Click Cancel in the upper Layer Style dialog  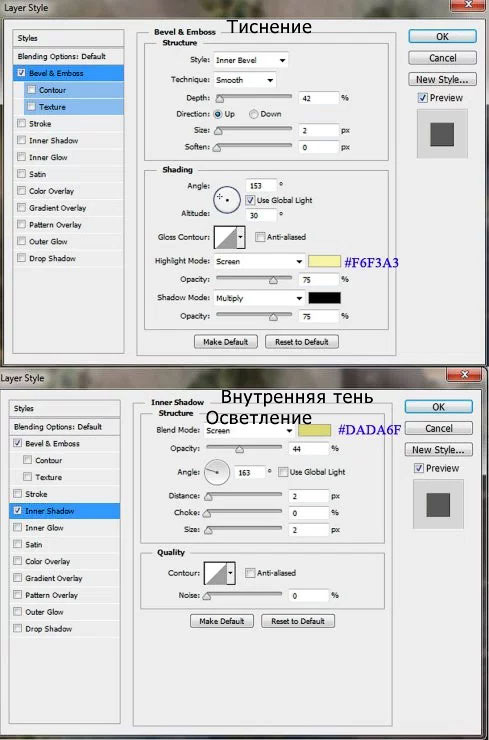pos(442,58)
